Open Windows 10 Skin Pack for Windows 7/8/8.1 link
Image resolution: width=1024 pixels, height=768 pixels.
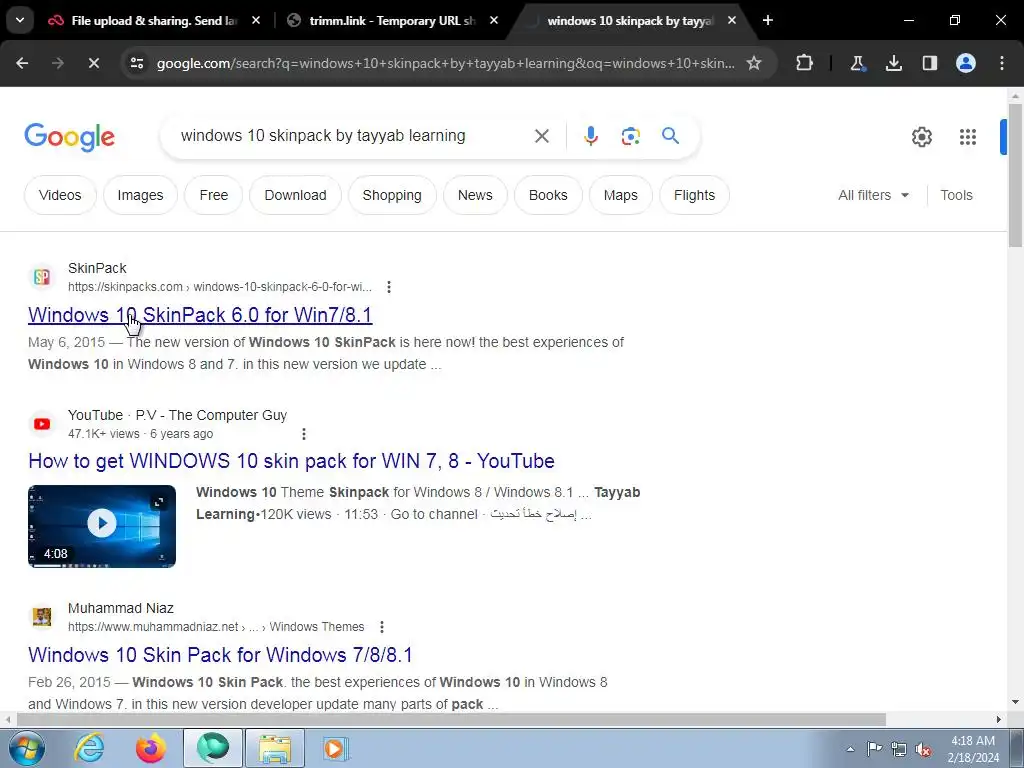[x=220, y=654]
